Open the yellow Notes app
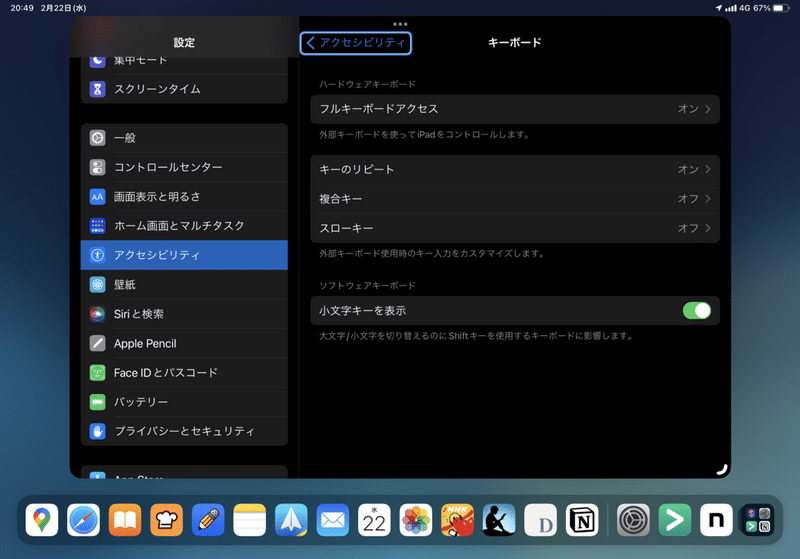This screenshot has width=800, height=559. 249,520
